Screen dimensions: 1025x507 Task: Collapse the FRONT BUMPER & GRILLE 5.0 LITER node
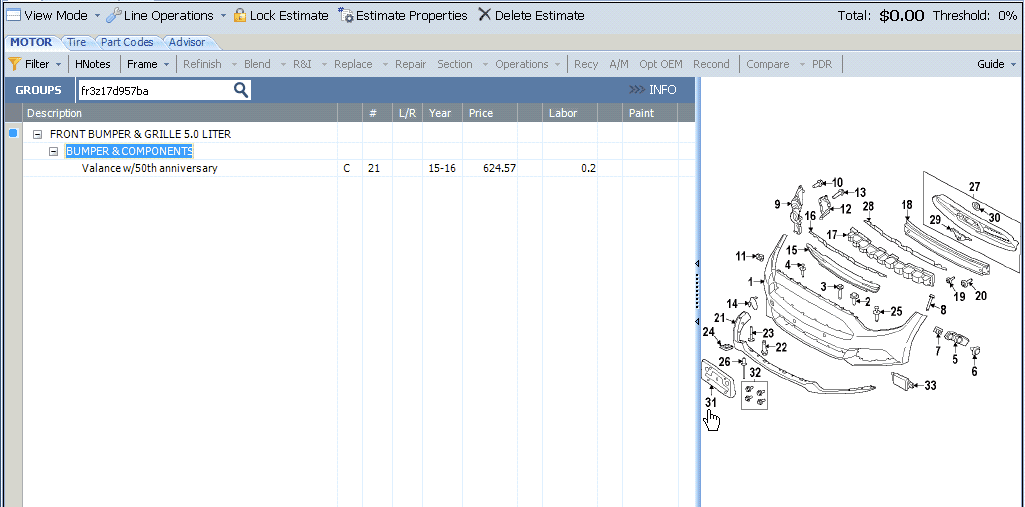pyautogui.click(x=38, y=134)
